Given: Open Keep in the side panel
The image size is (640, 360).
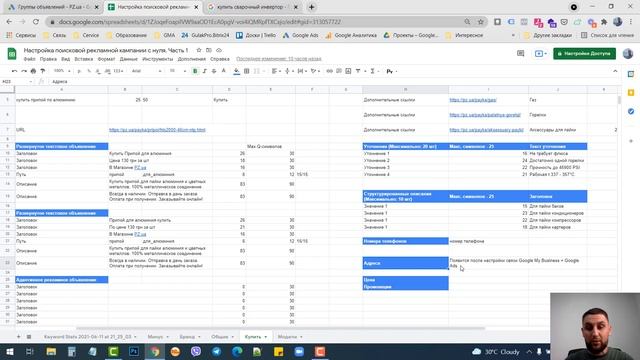Looking at the screenshot, I should pos(631,93).
